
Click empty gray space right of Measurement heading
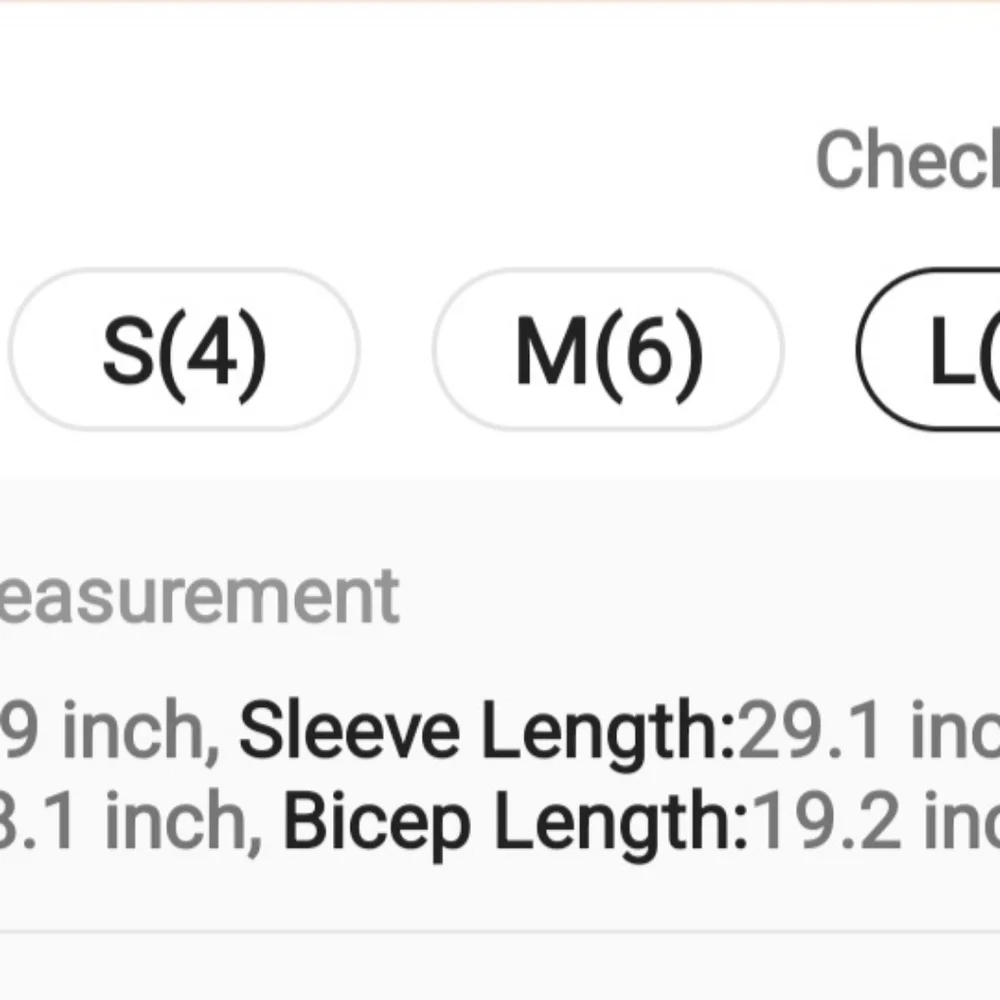pos(700,597)
